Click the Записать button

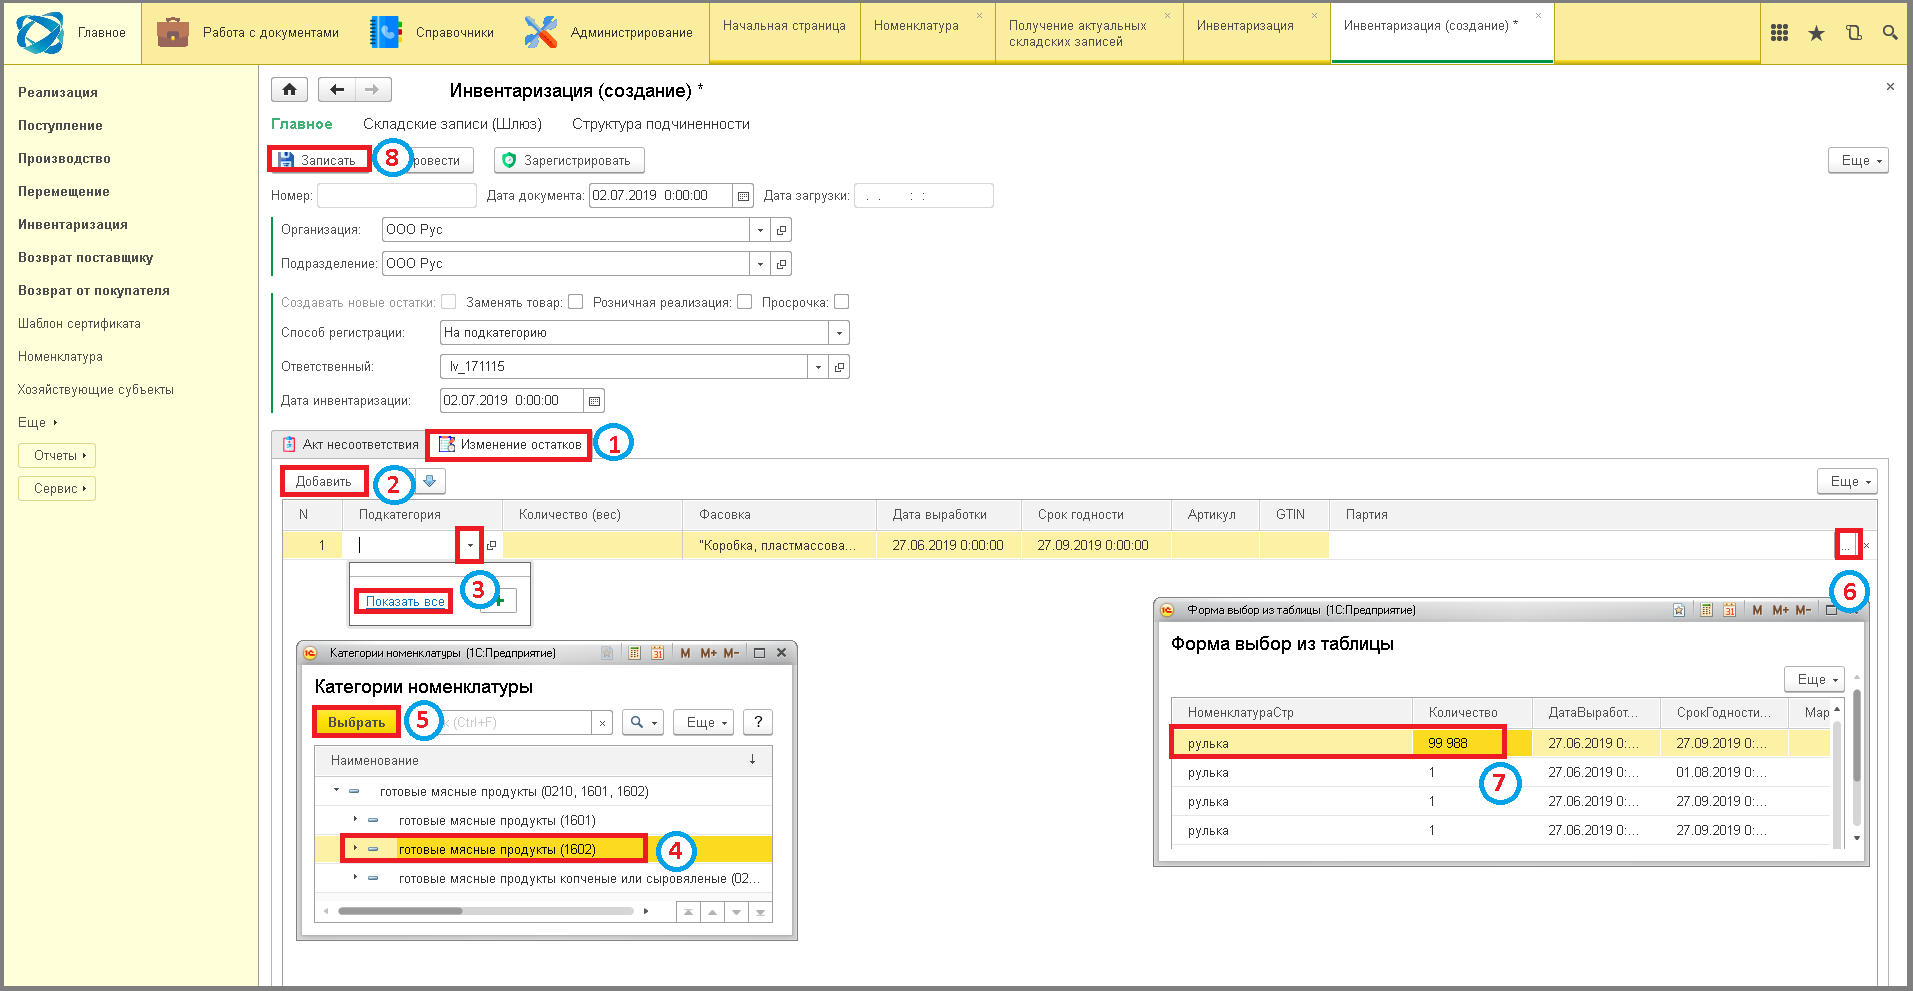(x=318, y=160)
